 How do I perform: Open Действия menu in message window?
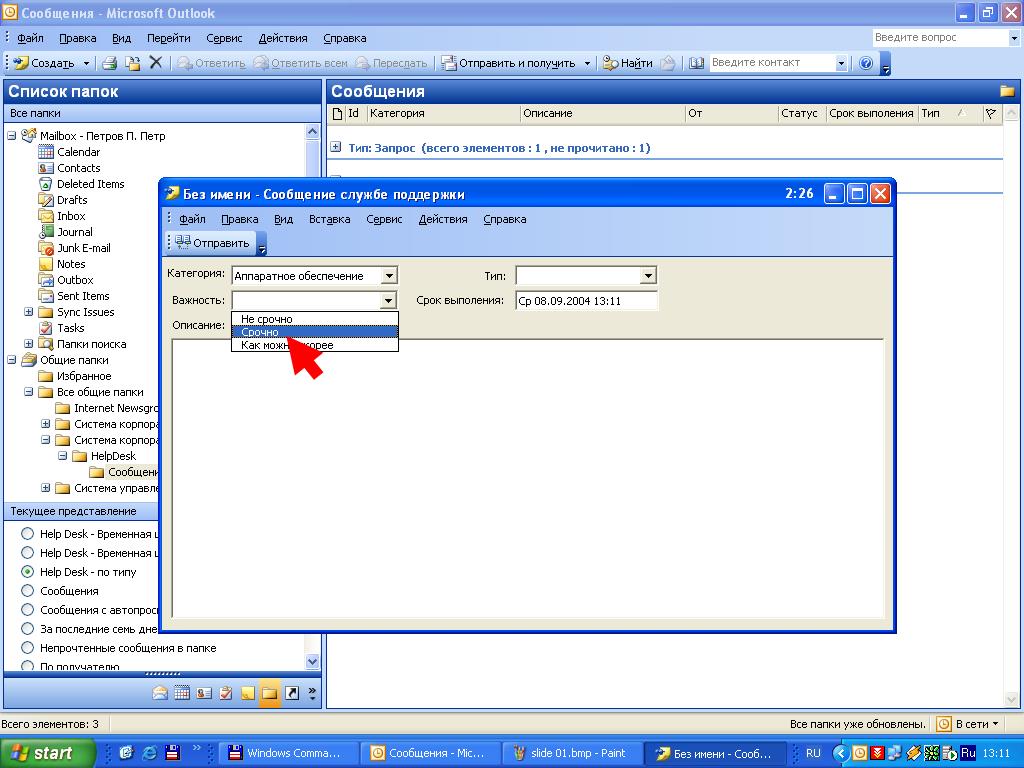(443, 219)
